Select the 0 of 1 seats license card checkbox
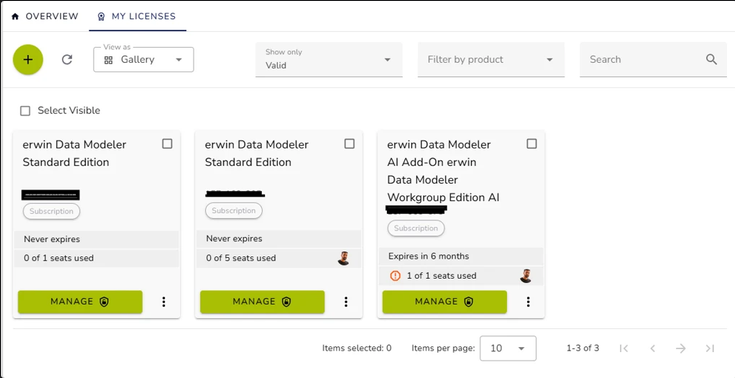 167,144
